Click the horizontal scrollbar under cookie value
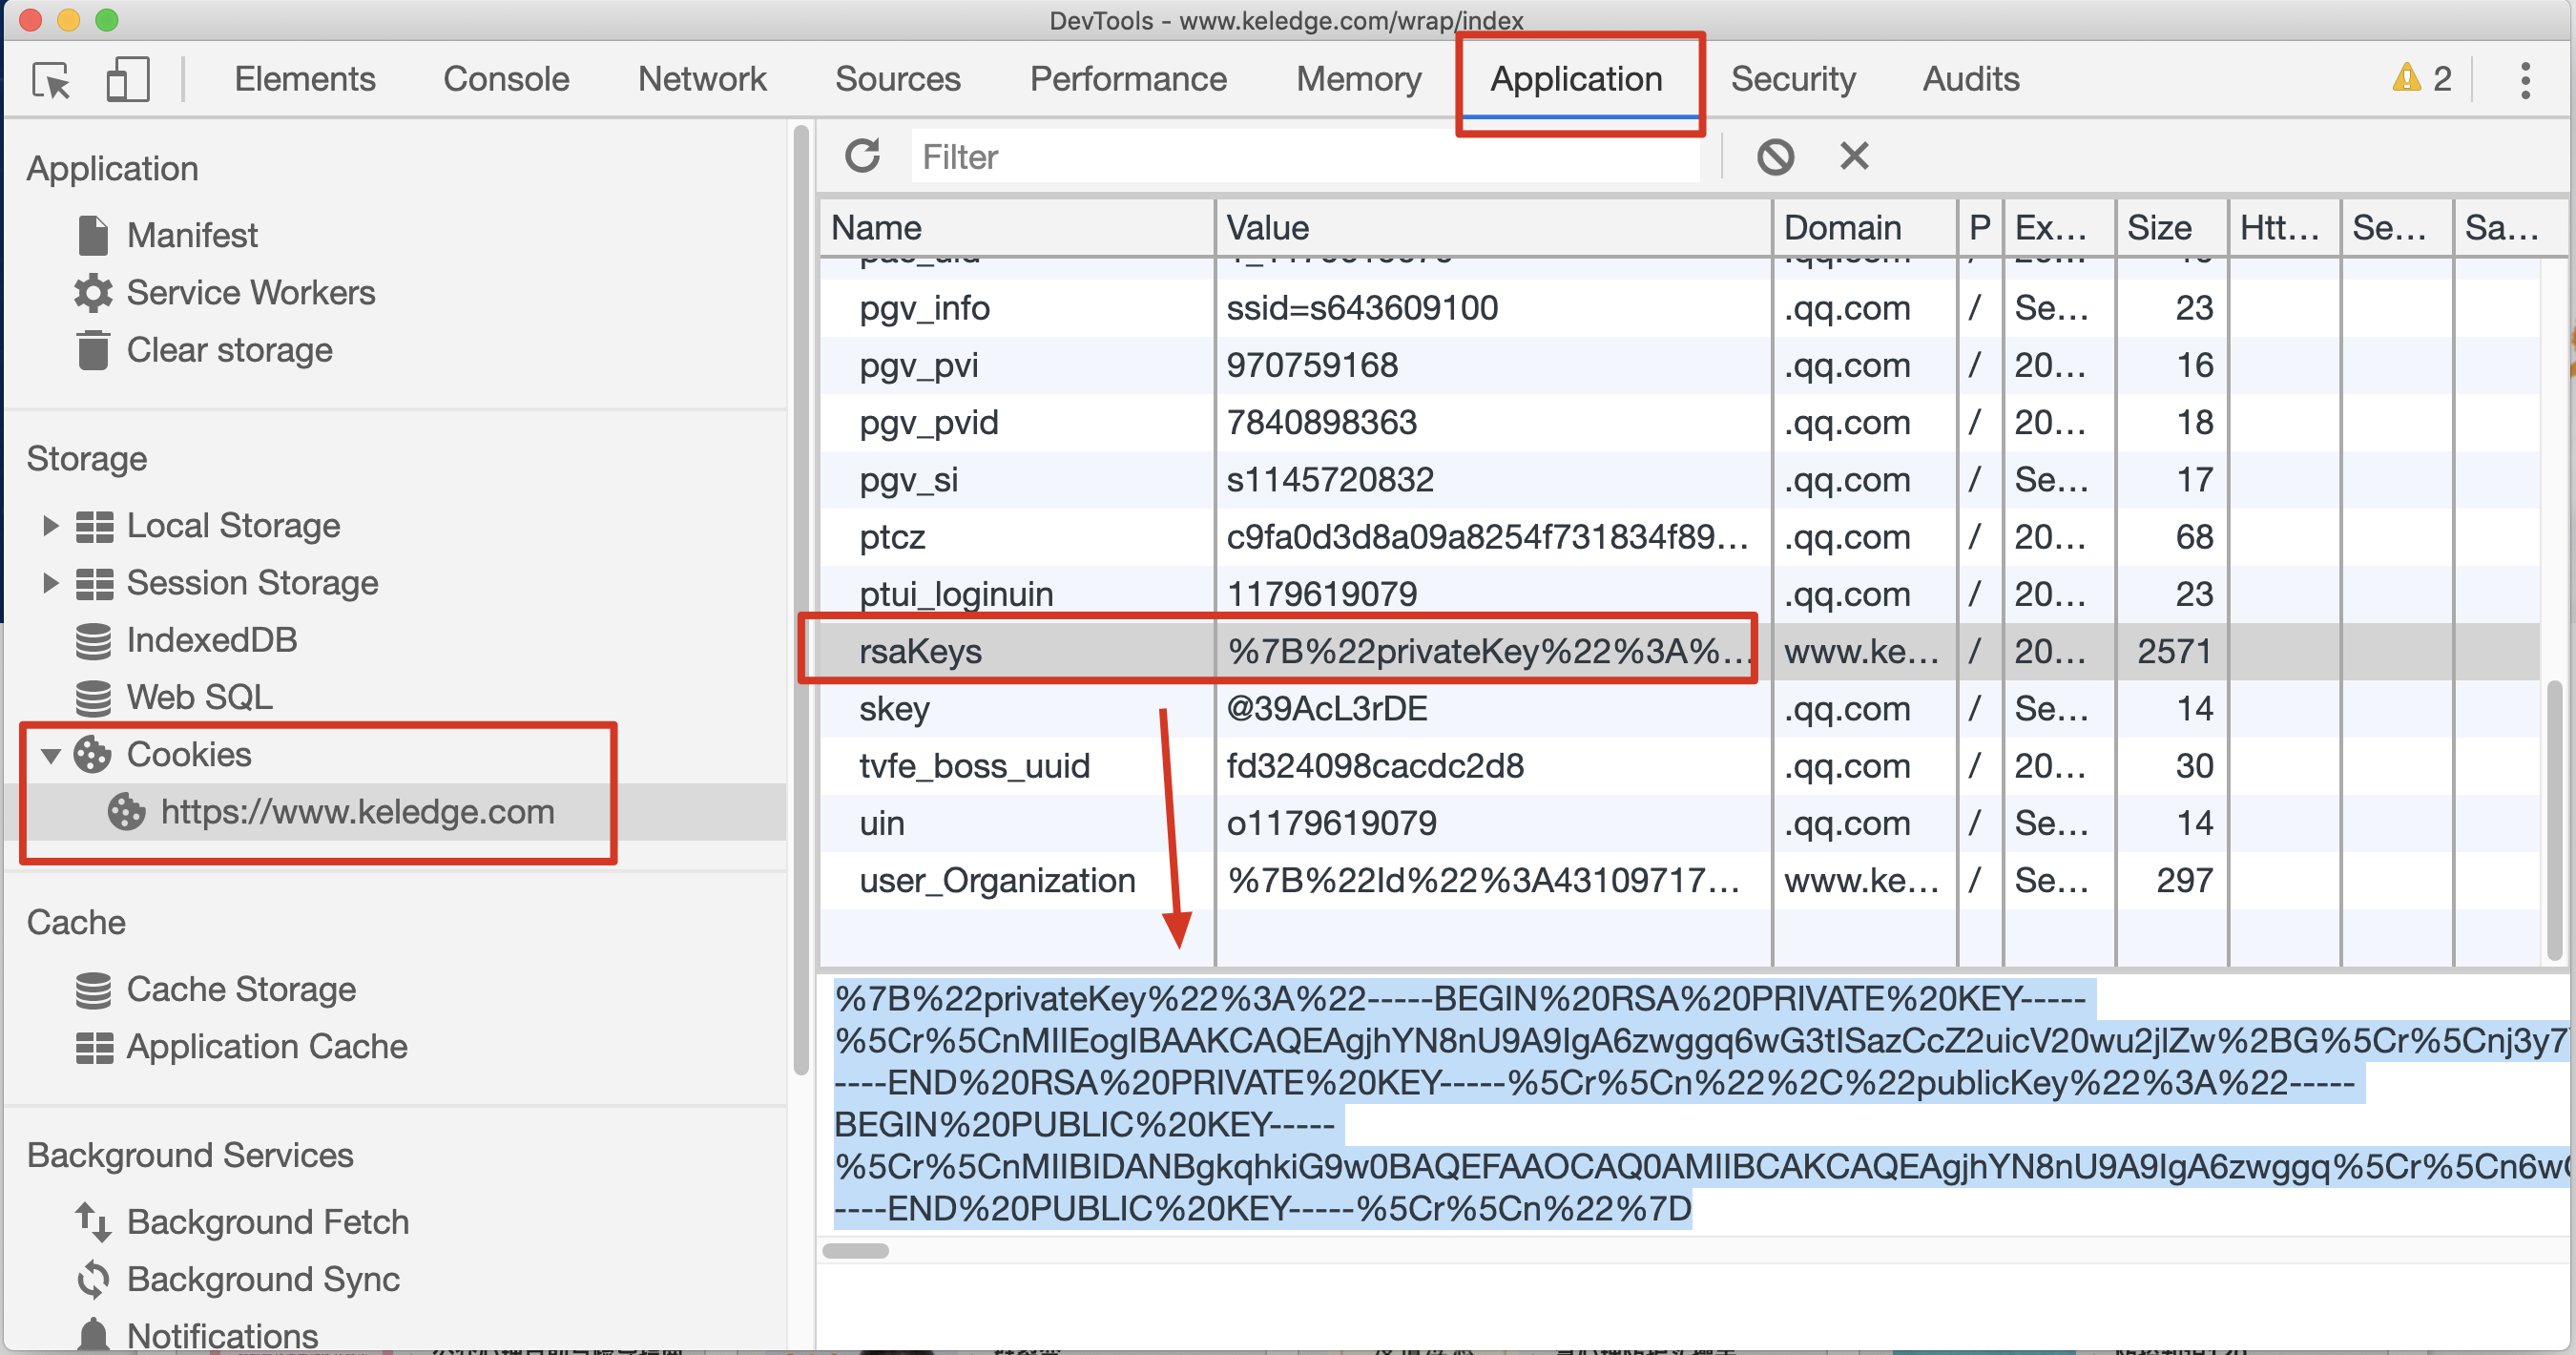Viewport: 2576px width, 1355px height. pyautogui.click(x=855, y=1251)
